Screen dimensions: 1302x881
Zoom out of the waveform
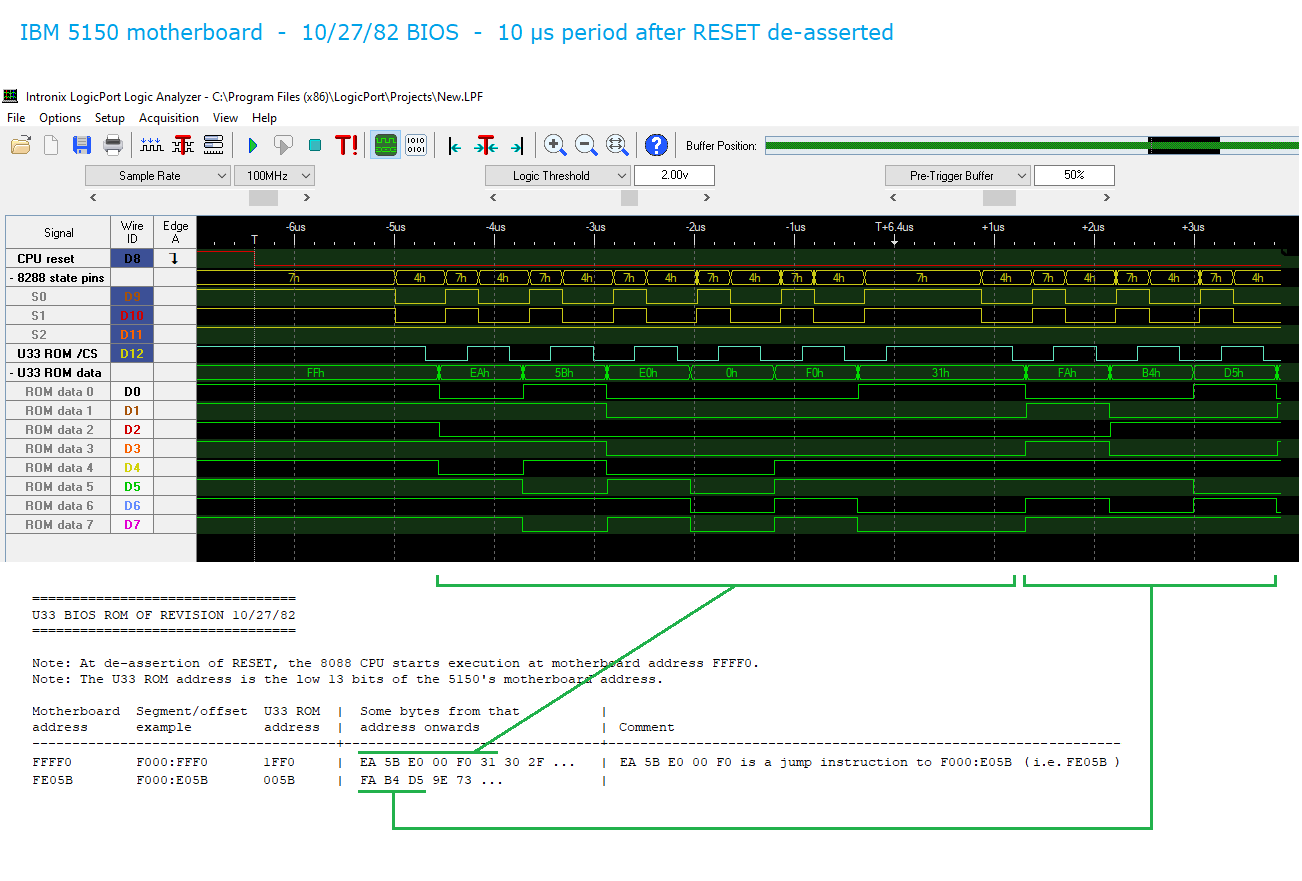tap(586, 146)
